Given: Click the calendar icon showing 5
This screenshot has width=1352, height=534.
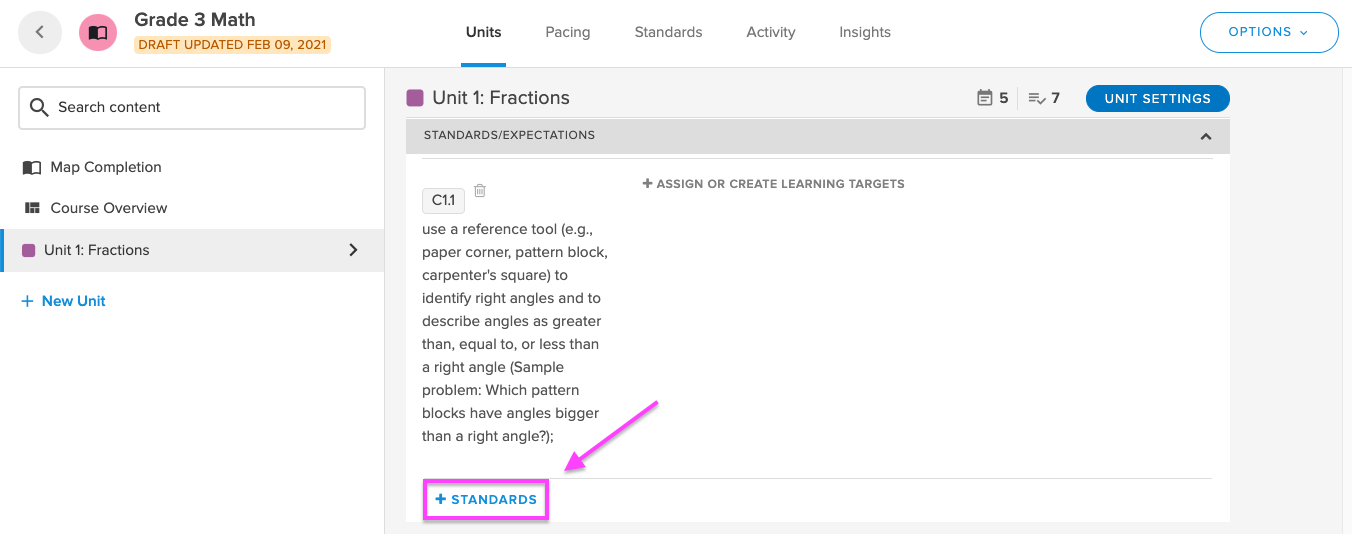Looking at the screenshot, I should tap(985, 98).
